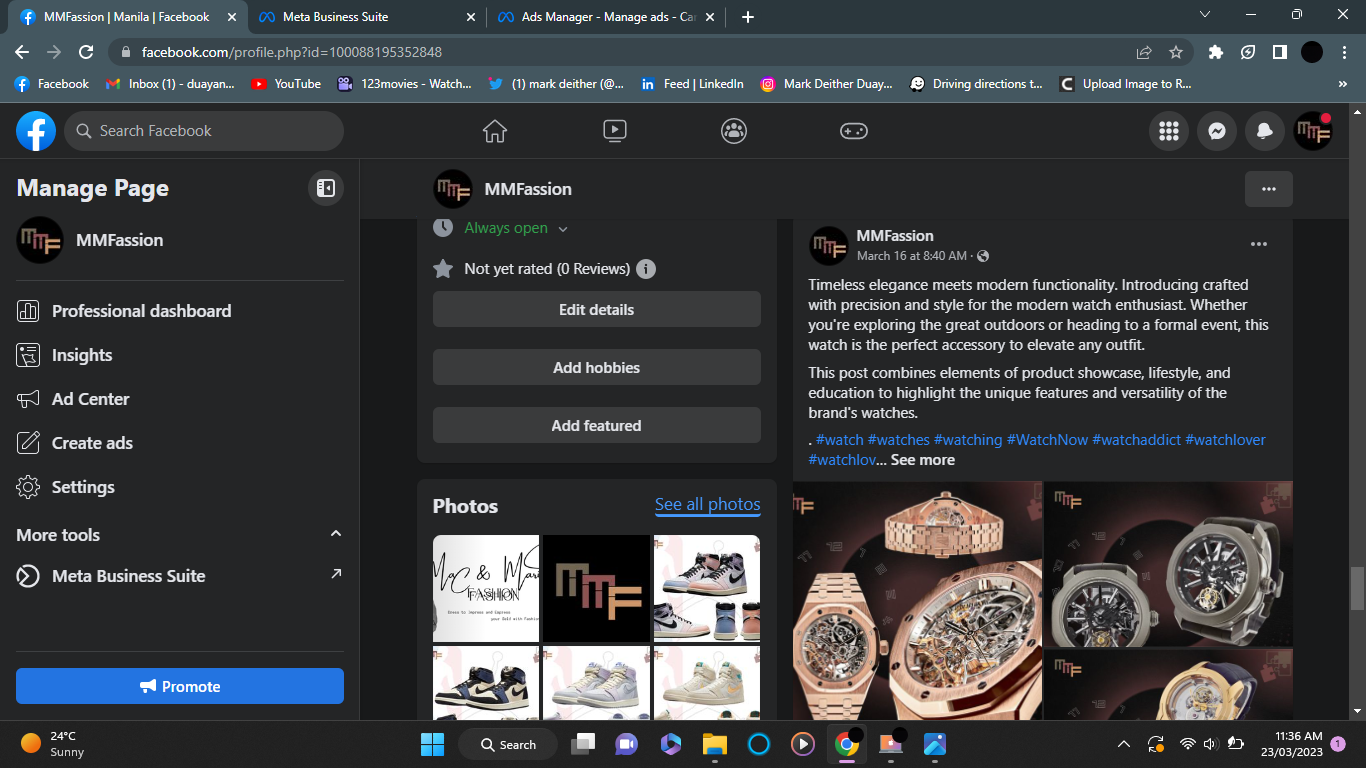Open Messenger chats icon
1366x768 pixels.
(x=1217, y=131)
